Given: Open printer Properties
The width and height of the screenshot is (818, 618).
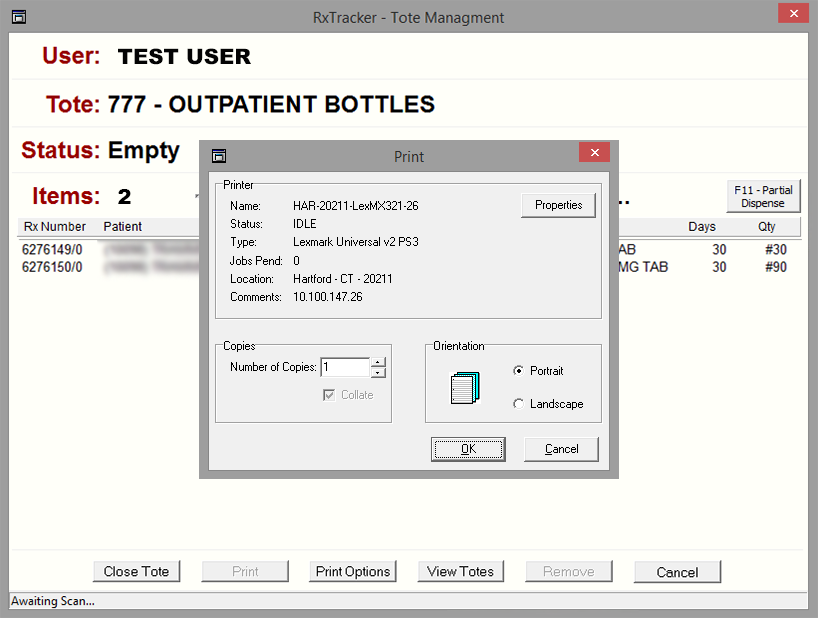Looking at the screenshot, I should 558,205.
